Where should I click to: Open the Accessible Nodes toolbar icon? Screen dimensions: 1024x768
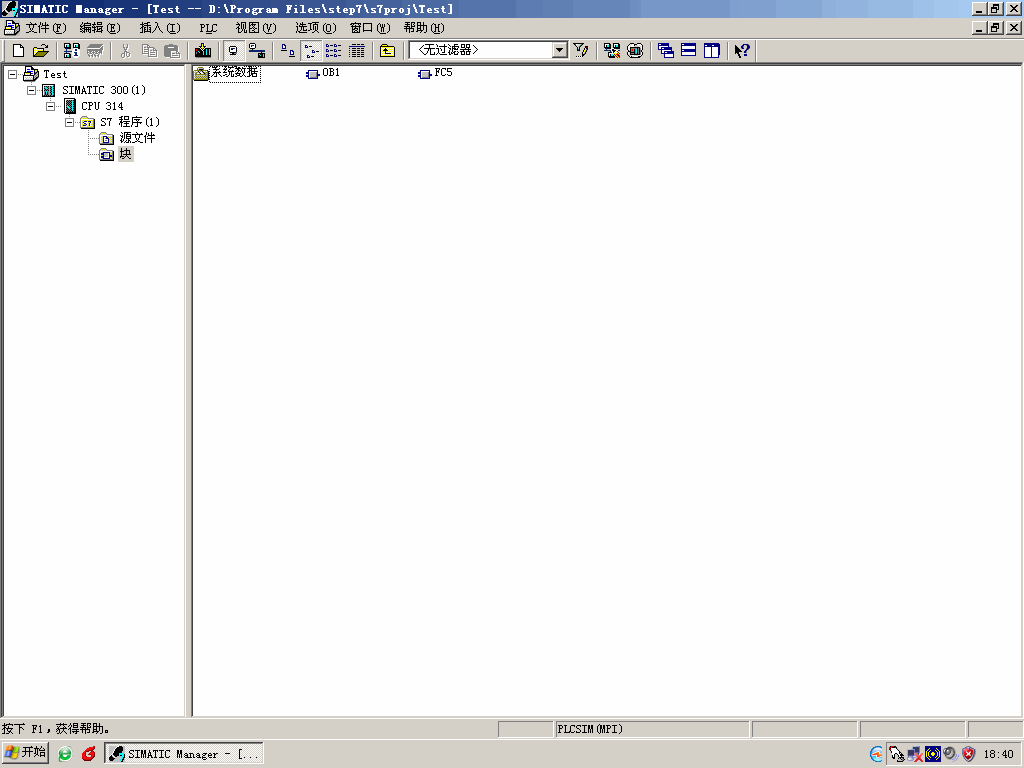[71, 50]
